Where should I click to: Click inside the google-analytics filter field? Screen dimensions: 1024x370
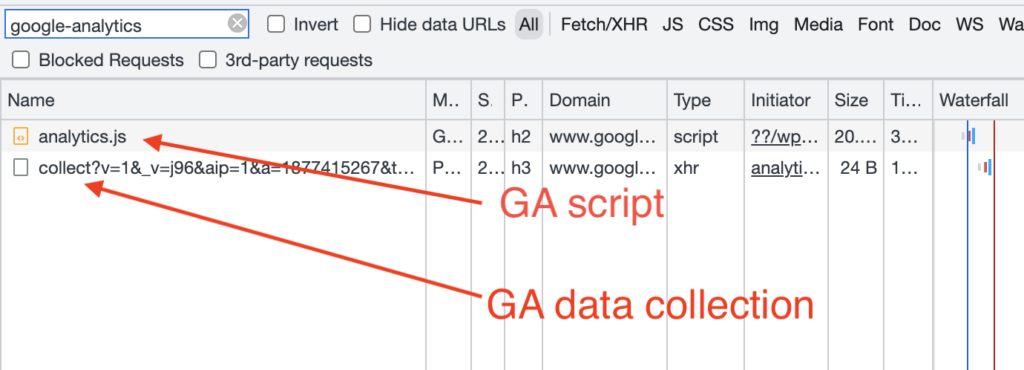click(x=118, y=25)
